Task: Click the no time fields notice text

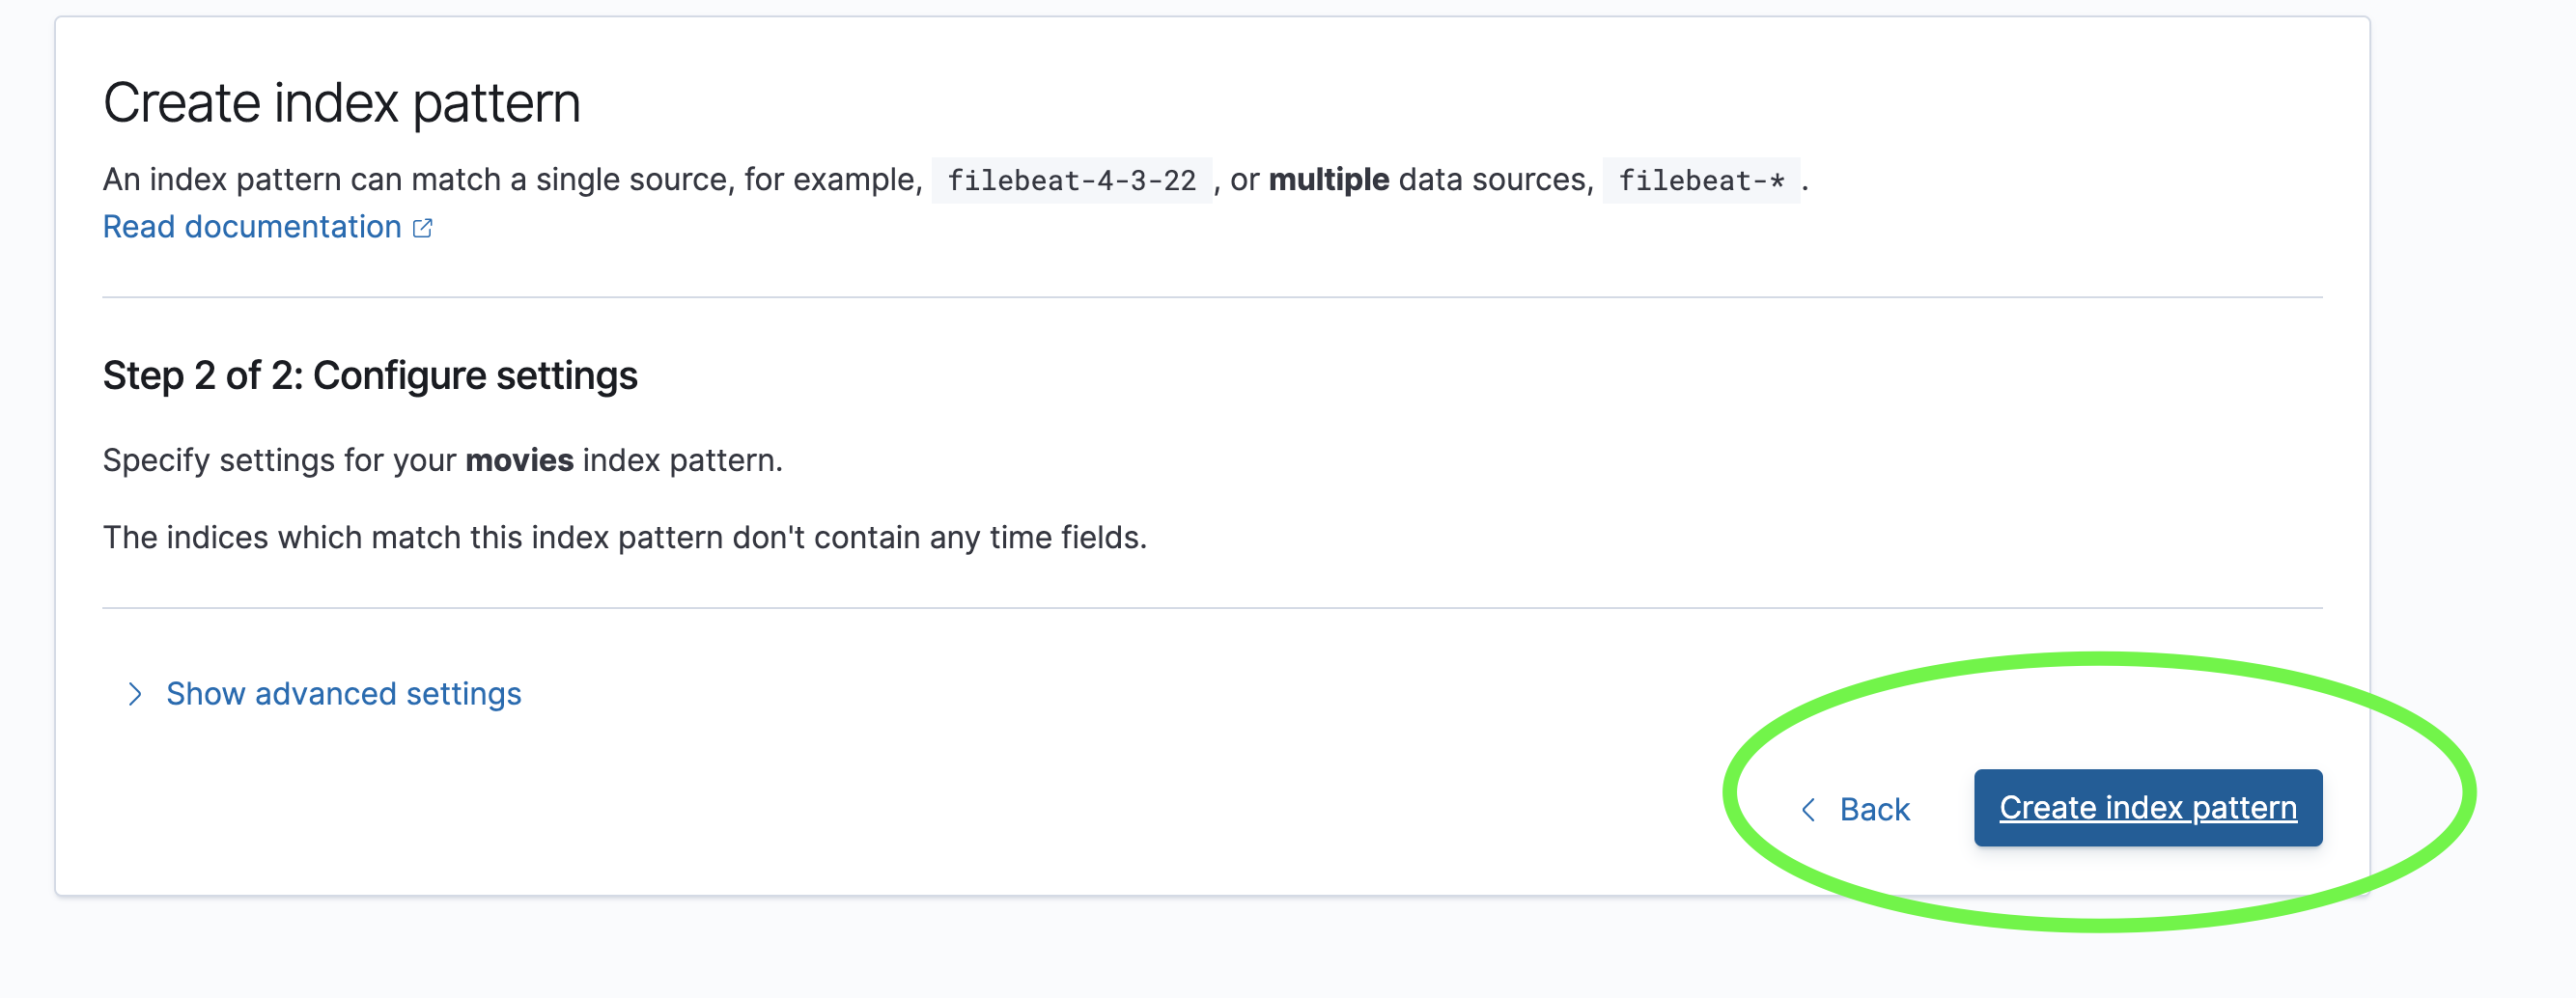Action: pos(625,537)
